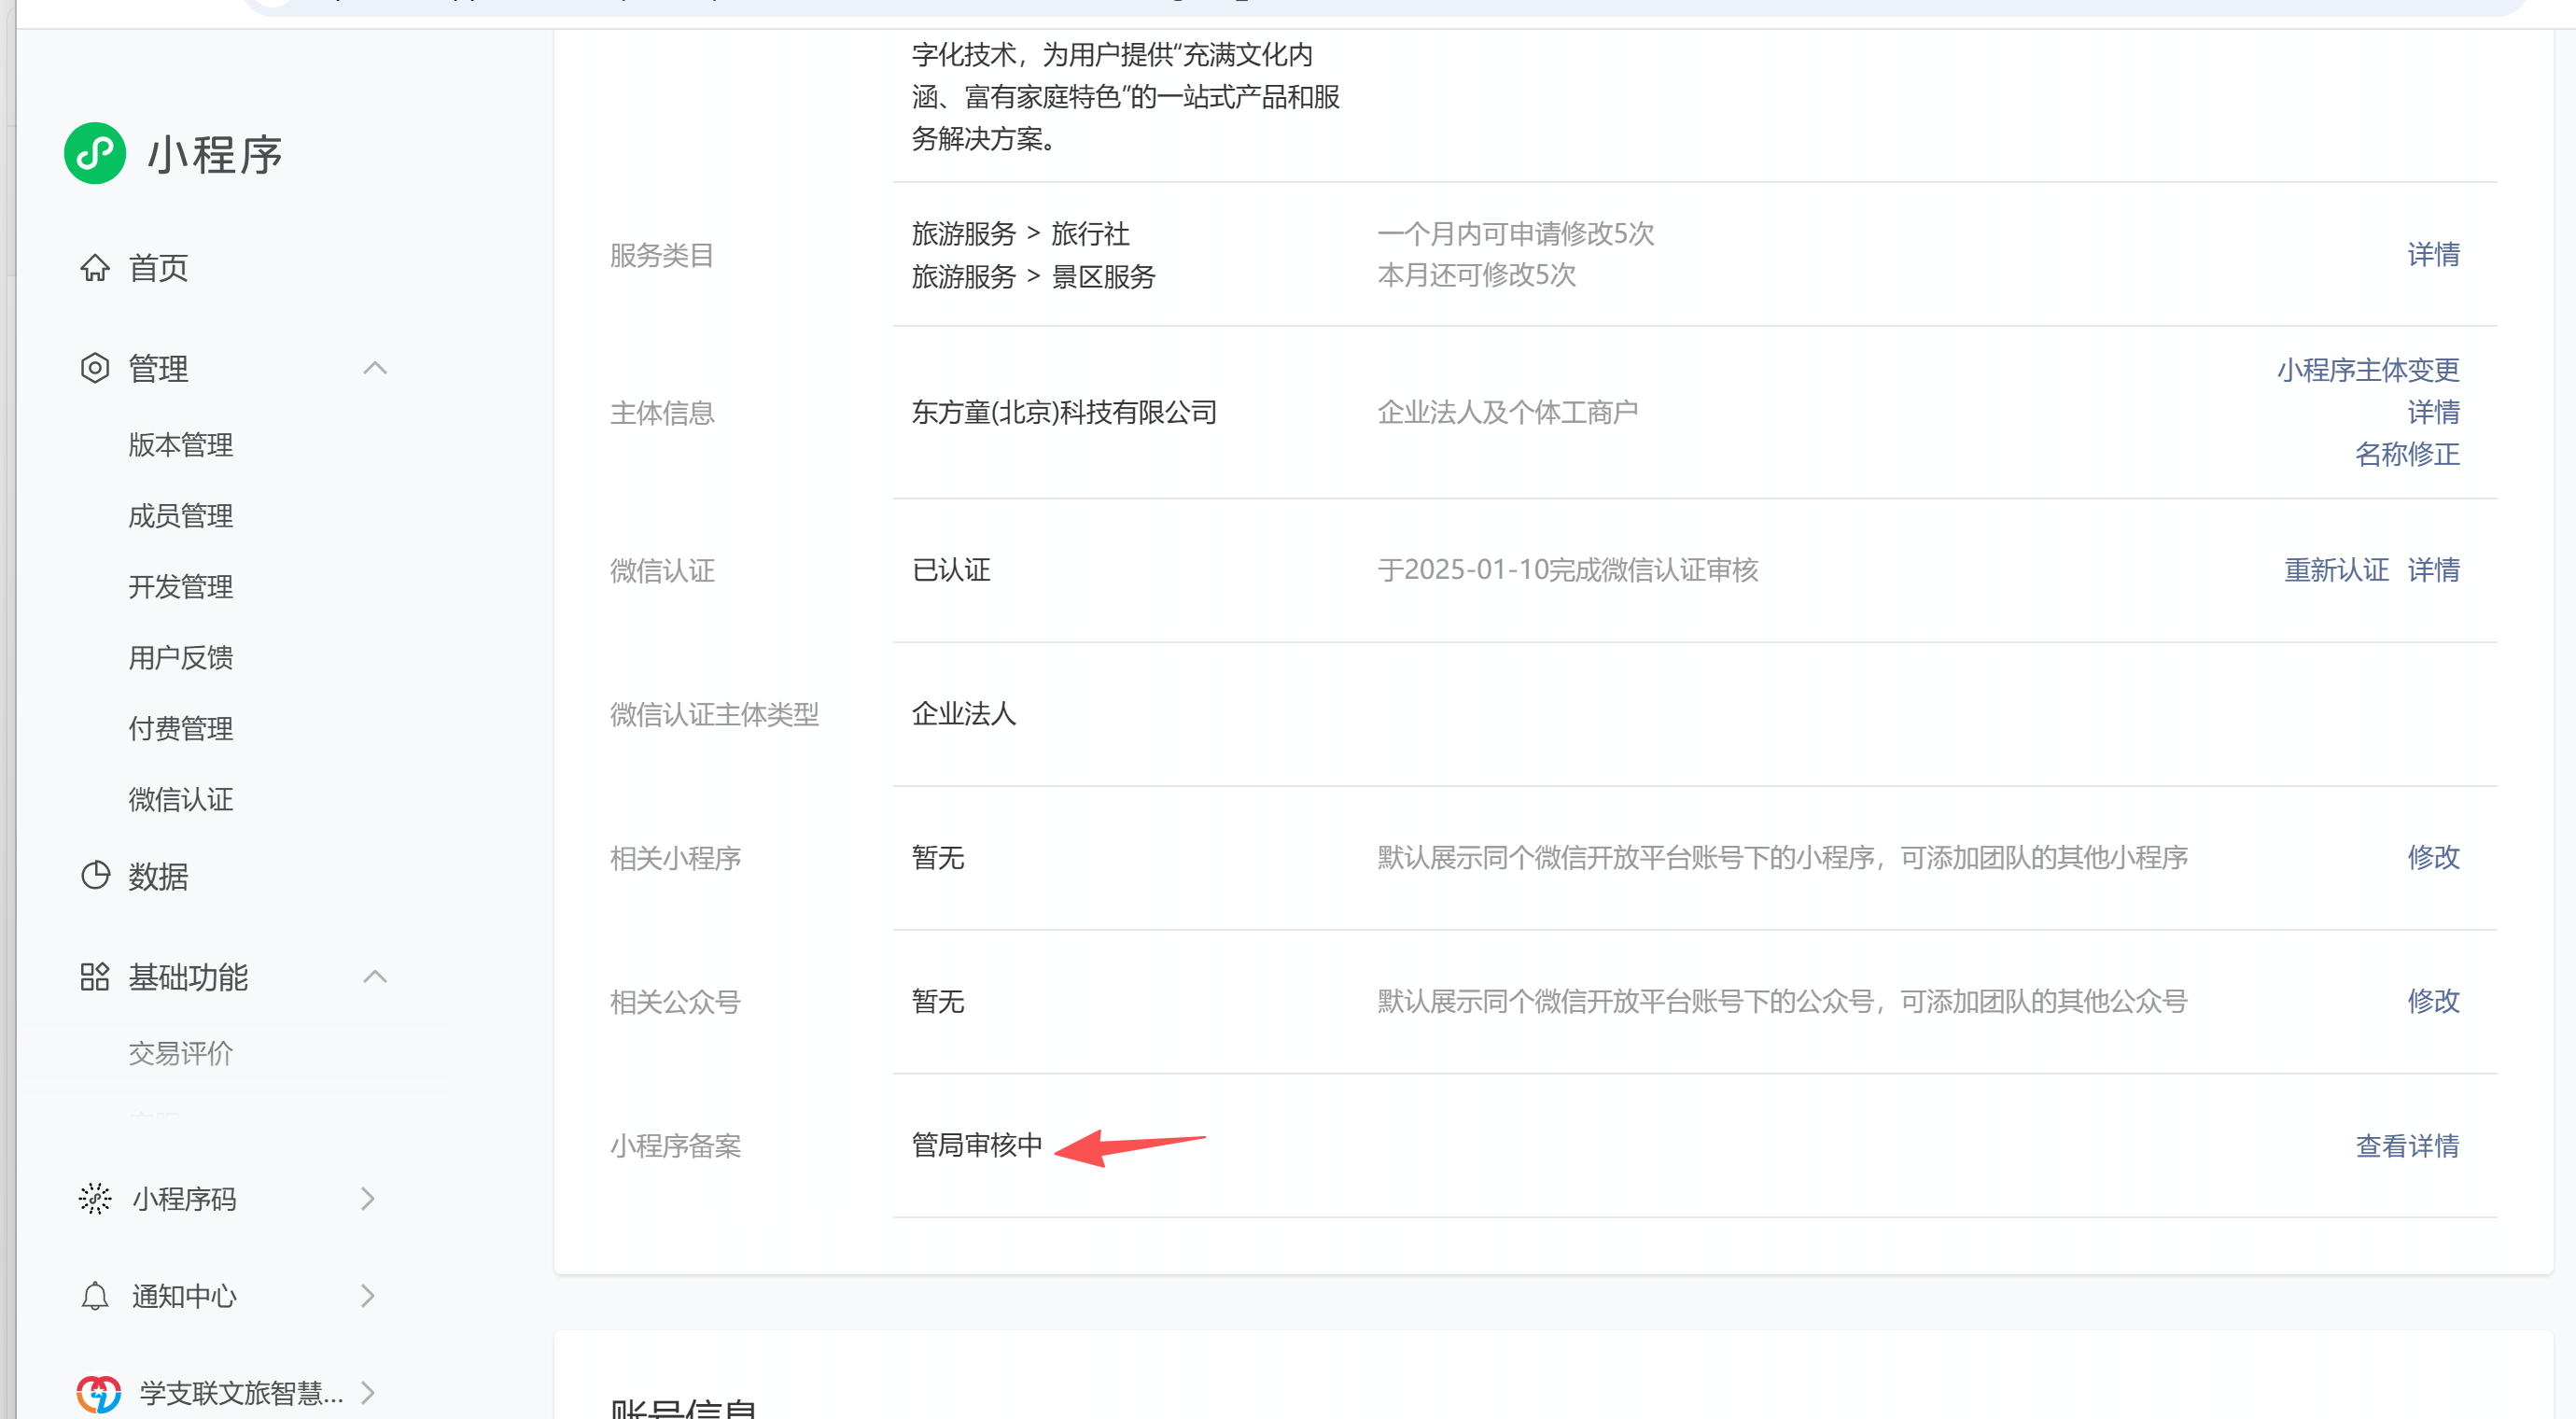Click the green Mini Program logo icon
This screenshot has width=2576, height=1419.
click(95, 153)
